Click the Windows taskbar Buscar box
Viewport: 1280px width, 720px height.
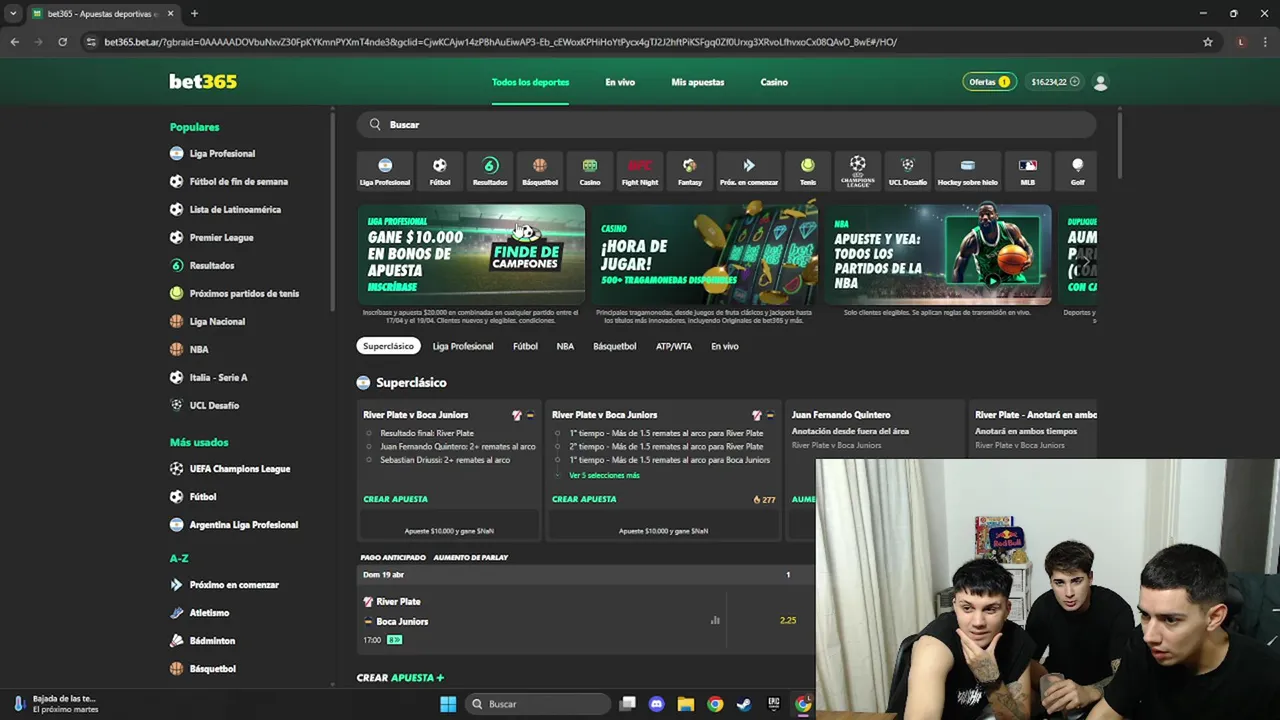(x=538, y=704)
